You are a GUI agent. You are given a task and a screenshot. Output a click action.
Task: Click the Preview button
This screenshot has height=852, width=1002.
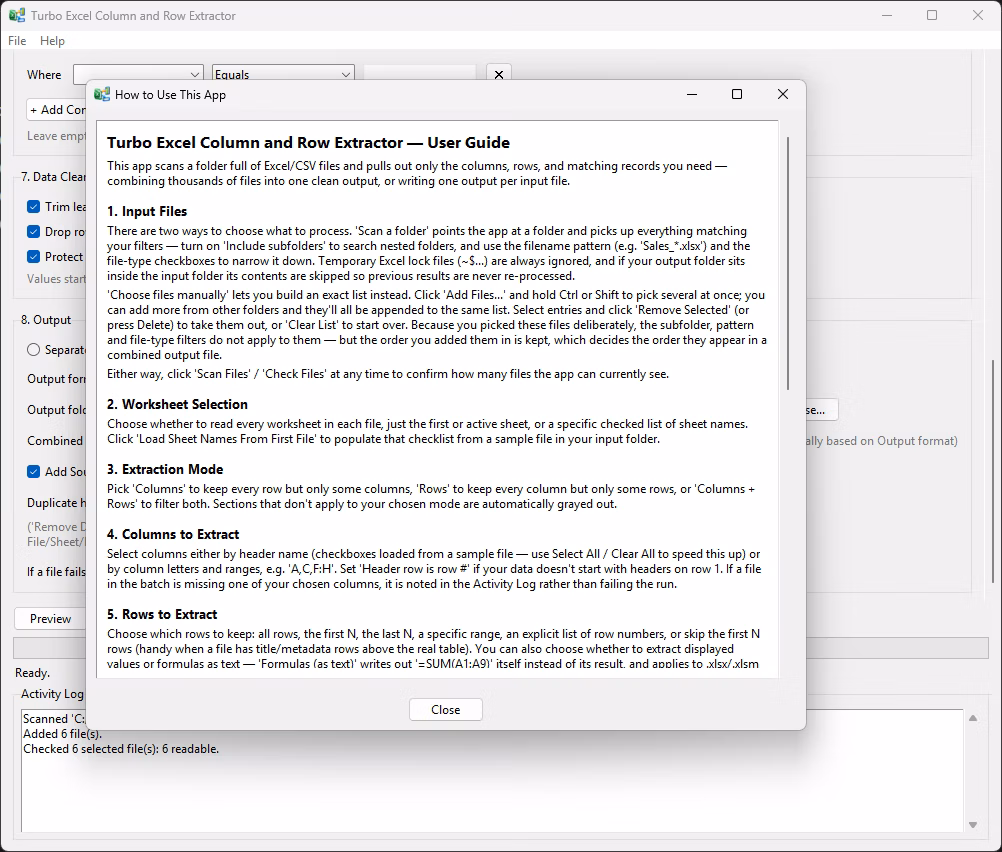point(50,619)
